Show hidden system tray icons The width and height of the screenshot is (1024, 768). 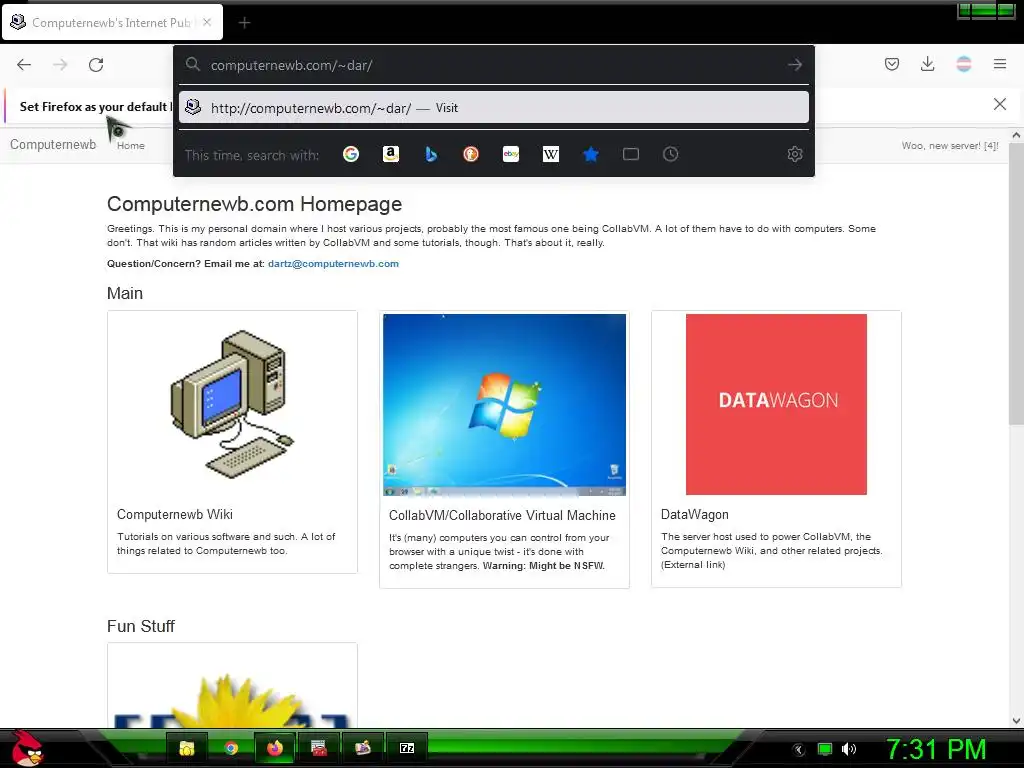pos(799,749)
